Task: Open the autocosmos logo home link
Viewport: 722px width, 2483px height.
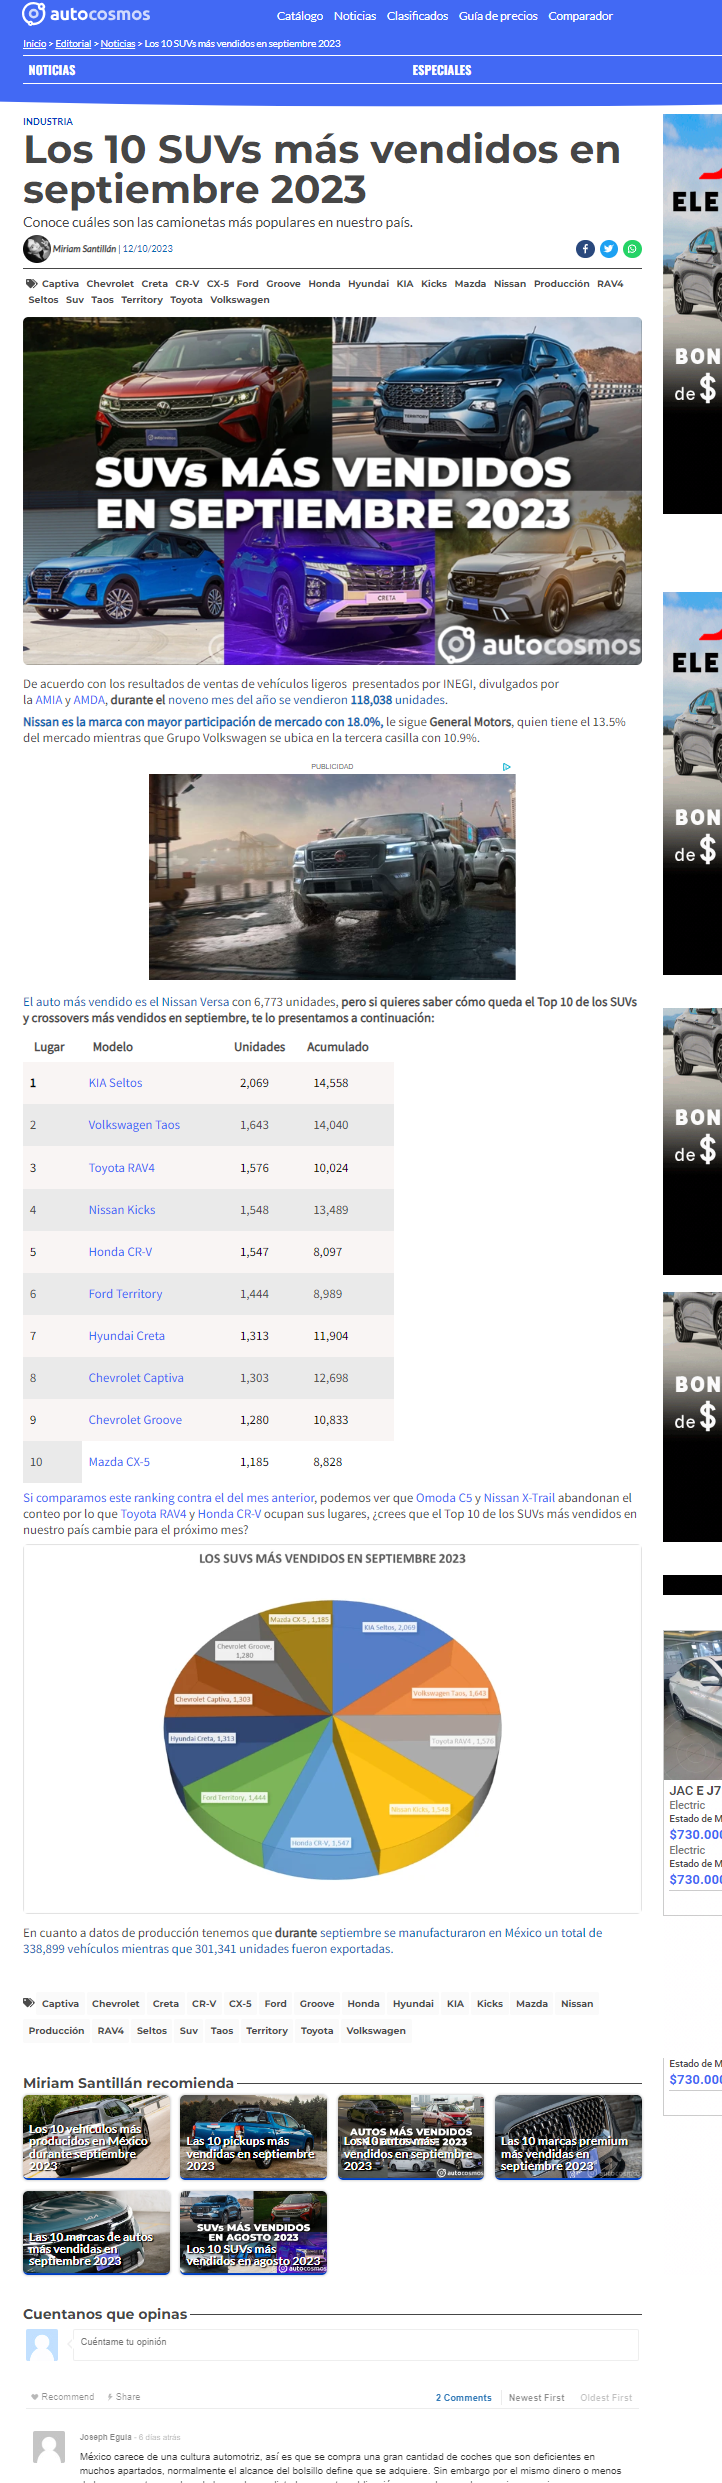Action: [86, 14]
